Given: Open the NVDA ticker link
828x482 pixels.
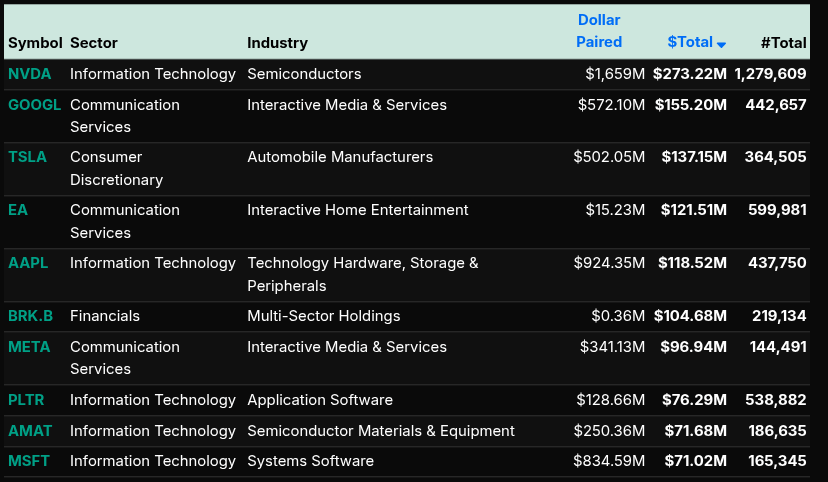Looking at the screenshot, I should coord(29,74).
